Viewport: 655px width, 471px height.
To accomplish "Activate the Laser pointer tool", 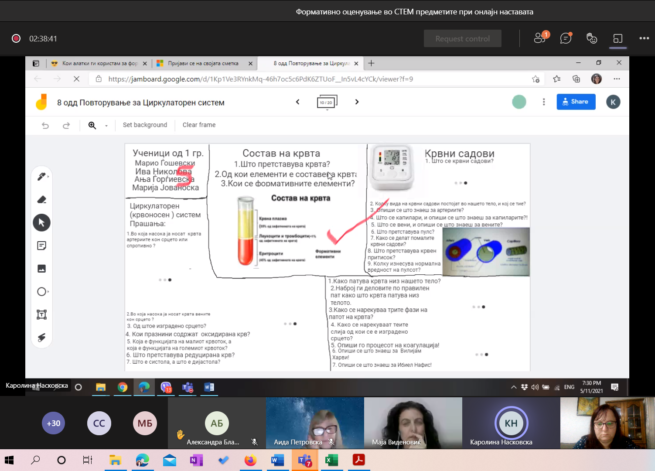I will pos(41,337).
